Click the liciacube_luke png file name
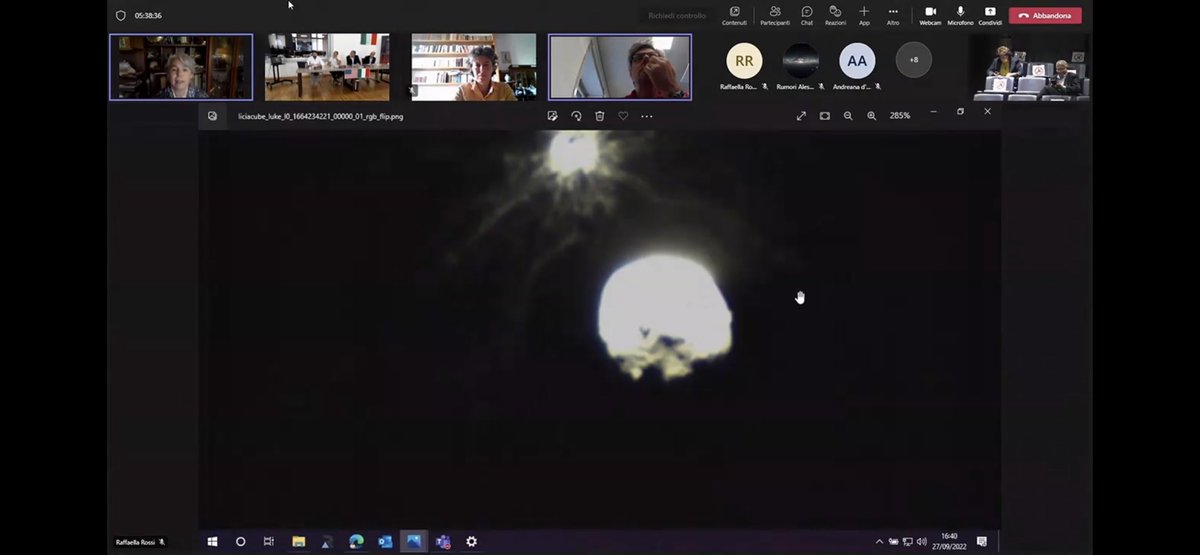 [x=320, y=116]
